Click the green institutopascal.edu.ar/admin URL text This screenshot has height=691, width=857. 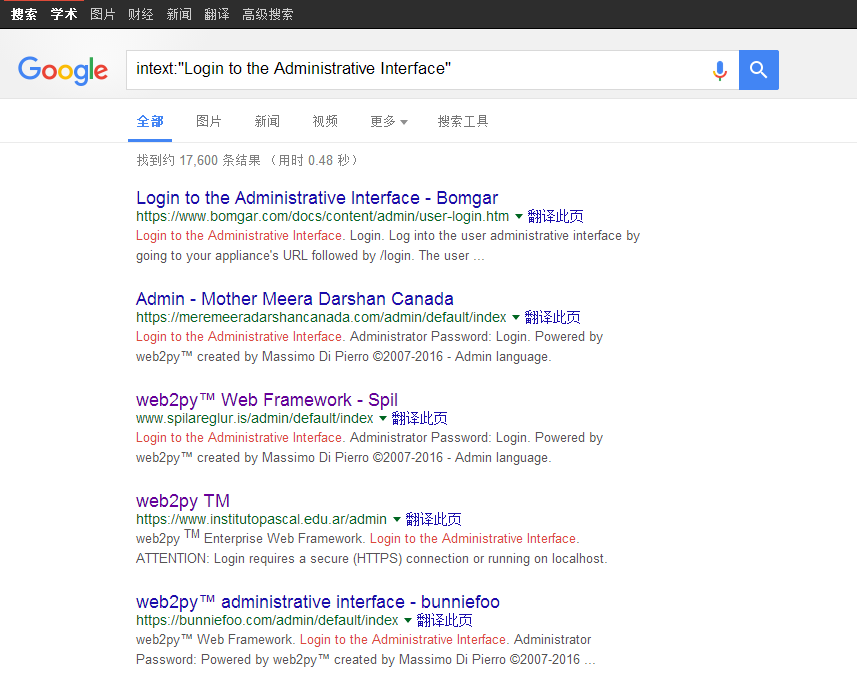[x=261, y=519]
